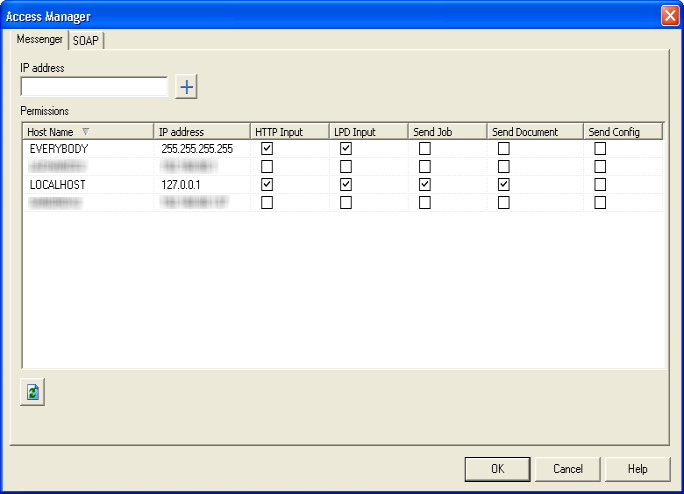Enable Send Config for LOCALHOST
684x494 pixels.
pos(600,185)
